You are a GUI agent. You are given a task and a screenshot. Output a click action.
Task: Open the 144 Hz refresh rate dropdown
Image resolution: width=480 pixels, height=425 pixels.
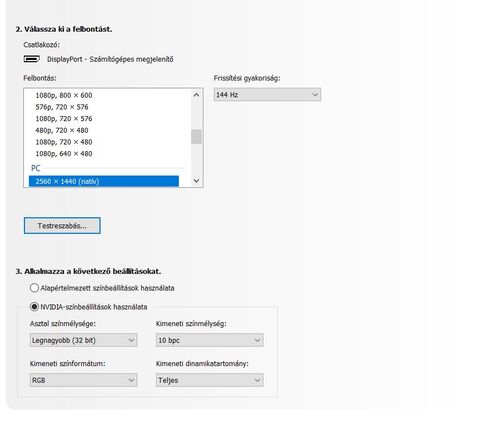click(x=267, y=95)
